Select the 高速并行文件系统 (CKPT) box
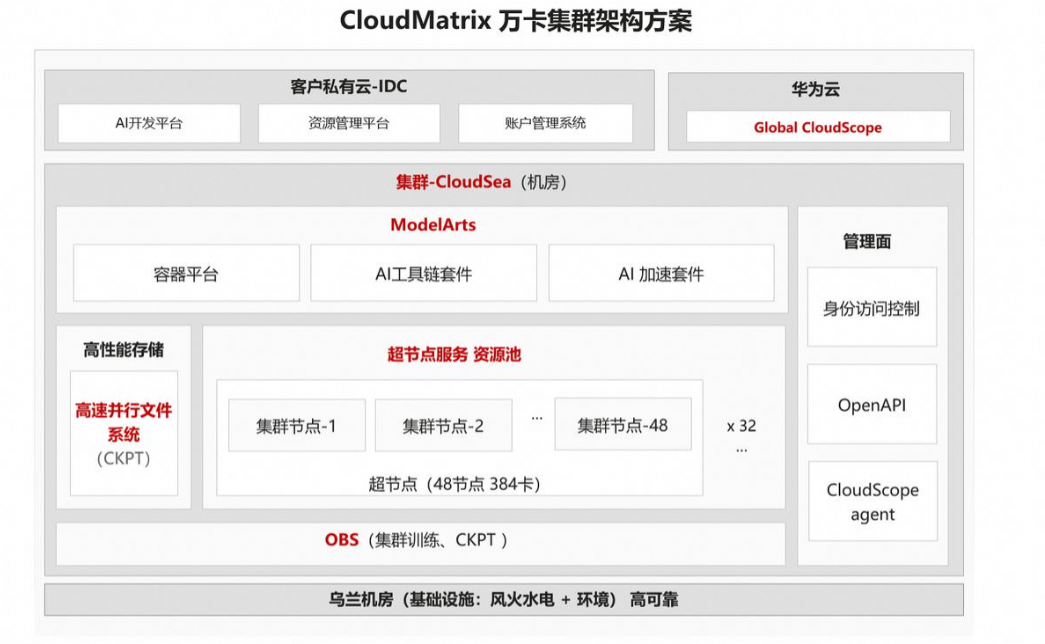1045x644 pixels. point(124,433)
